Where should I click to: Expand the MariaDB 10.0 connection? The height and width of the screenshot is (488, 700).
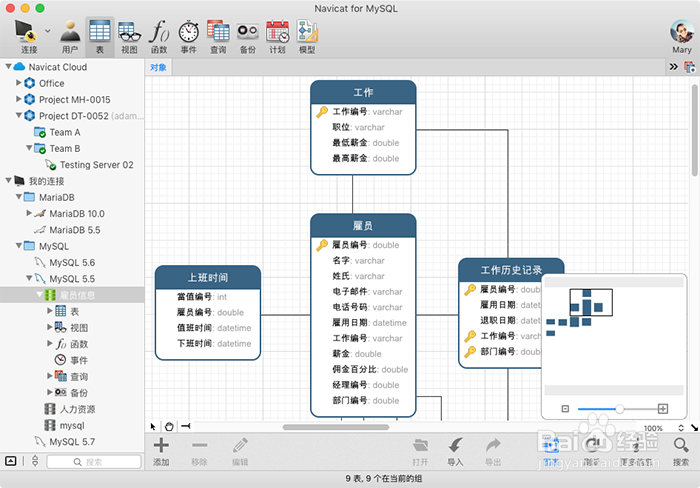29,213
